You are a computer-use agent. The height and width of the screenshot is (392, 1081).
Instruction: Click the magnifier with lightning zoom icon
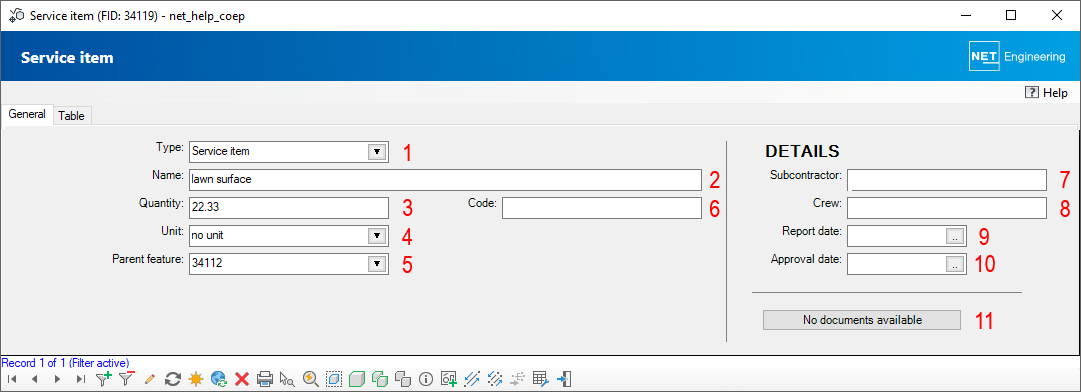point(311,378)
